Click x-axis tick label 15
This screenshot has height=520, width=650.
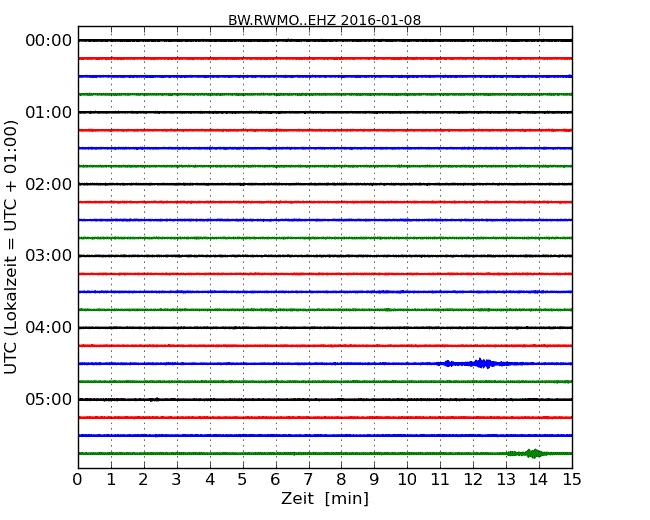click(x=572, y=480)
